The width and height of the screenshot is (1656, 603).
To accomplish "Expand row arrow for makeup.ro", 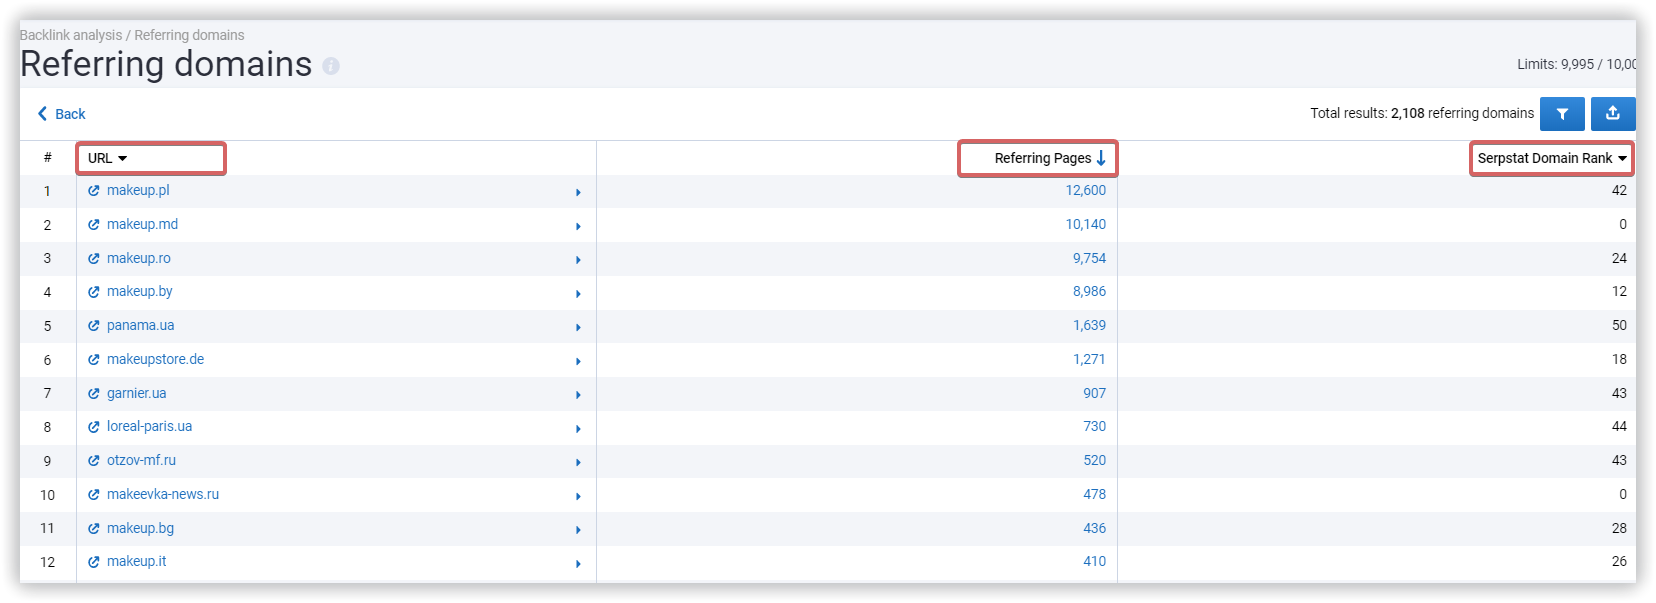I will 578,260.
